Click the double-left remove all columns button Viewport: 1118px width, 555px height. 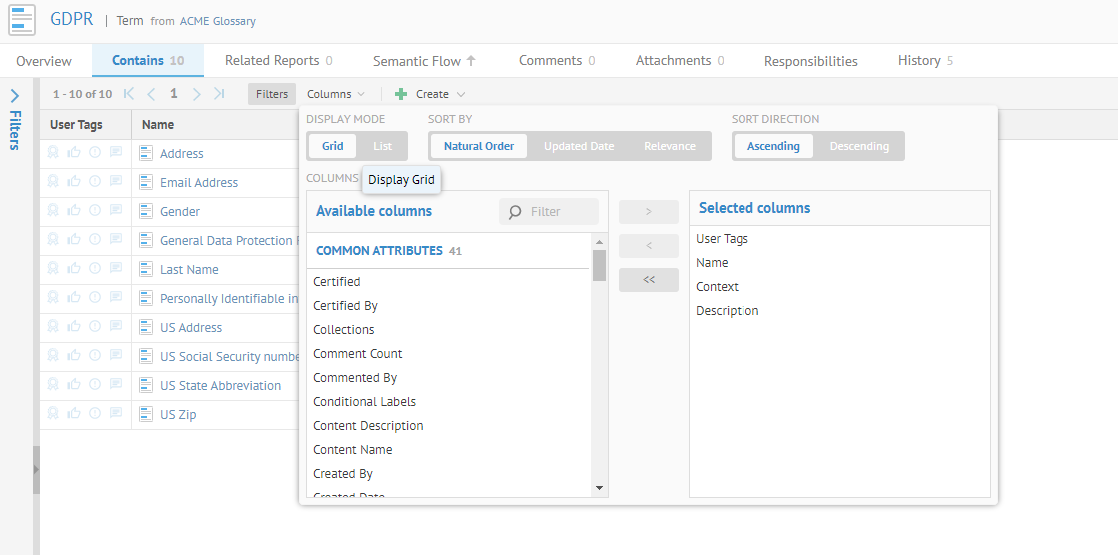[x=648, y=280]
